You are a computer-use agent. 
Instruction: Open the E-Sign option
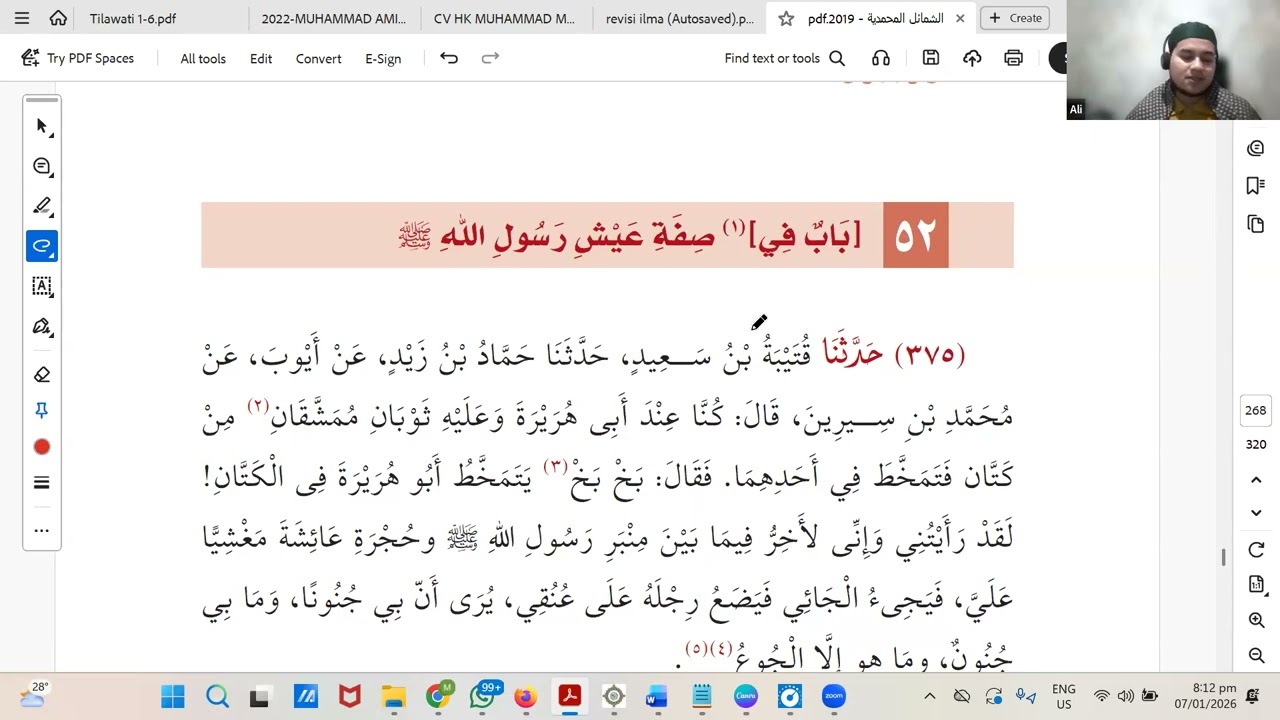[383, 58]
